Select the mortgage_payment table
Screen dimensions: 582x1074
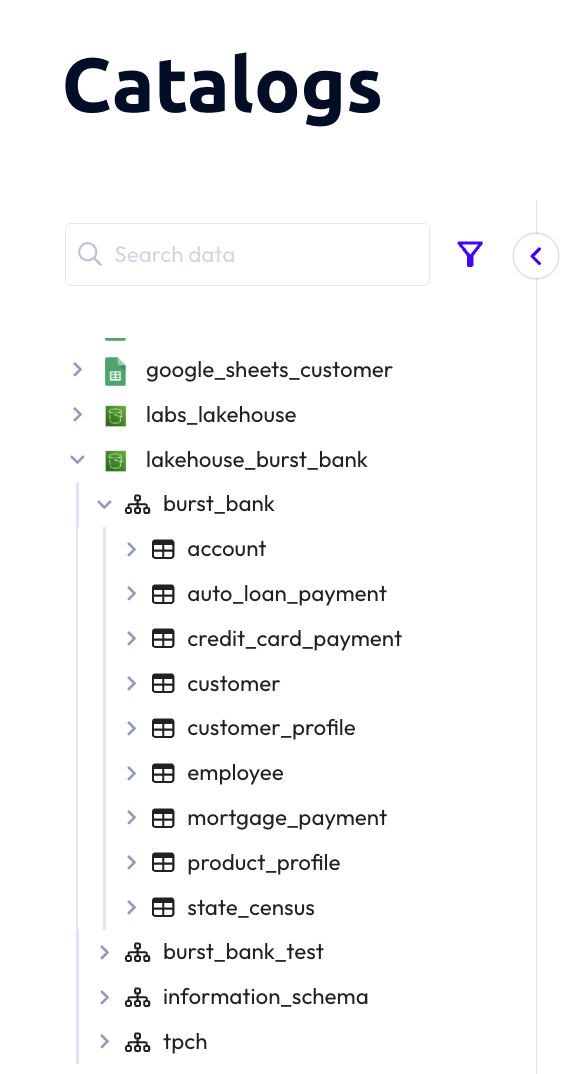286,817
